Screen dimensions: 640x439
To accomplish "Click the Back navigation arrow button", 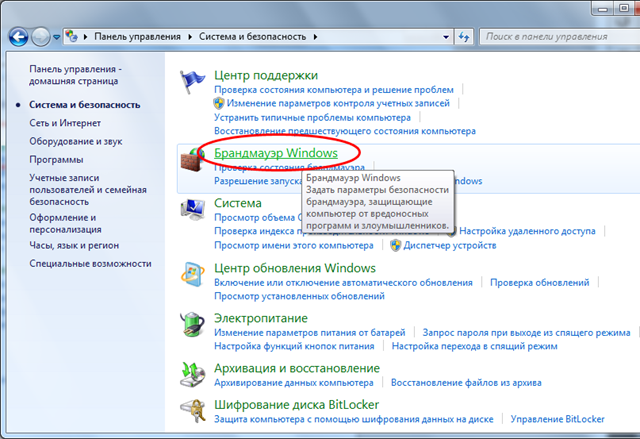I will (x=18, y=37).
